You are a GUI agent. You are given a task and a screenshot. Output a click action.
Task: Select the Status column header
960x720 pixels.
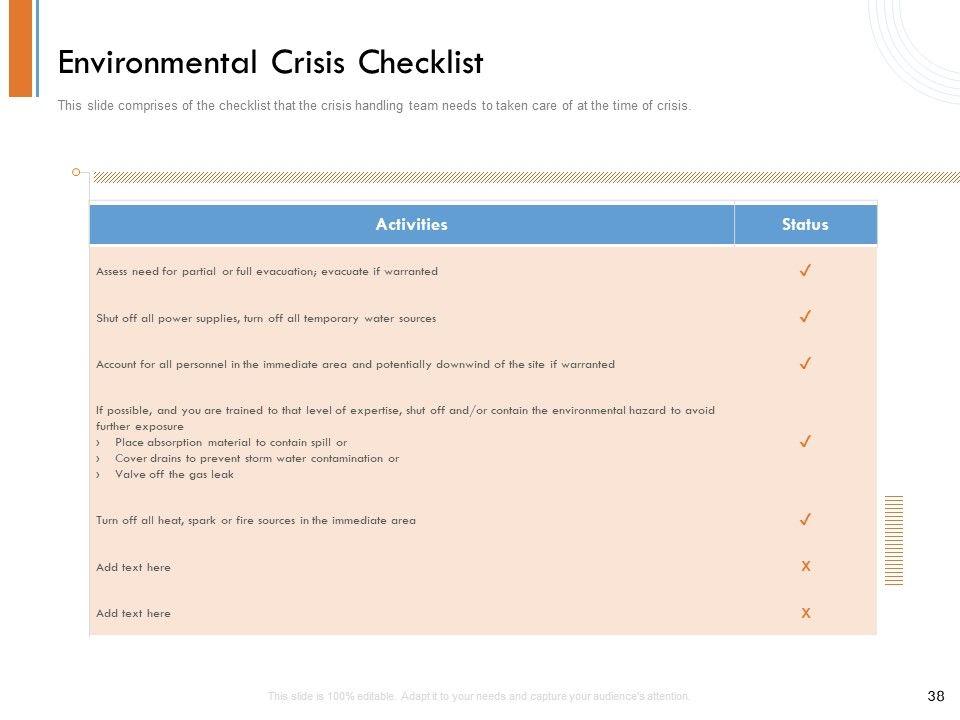[x=805, y=225]
